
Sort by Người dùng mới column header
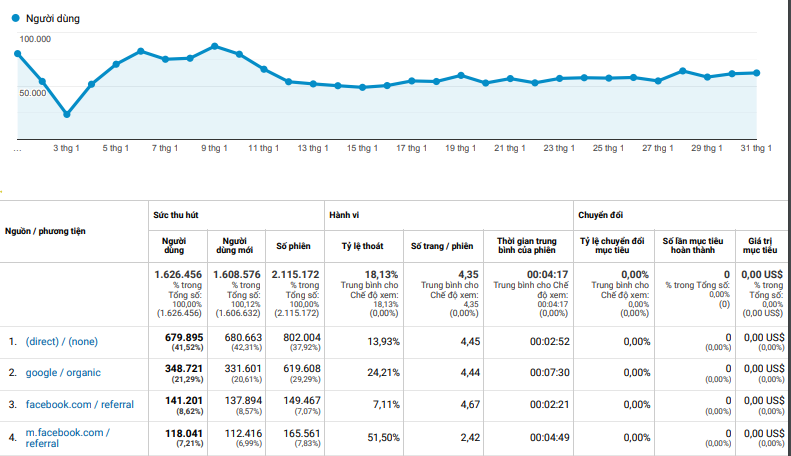click(235, 246)
